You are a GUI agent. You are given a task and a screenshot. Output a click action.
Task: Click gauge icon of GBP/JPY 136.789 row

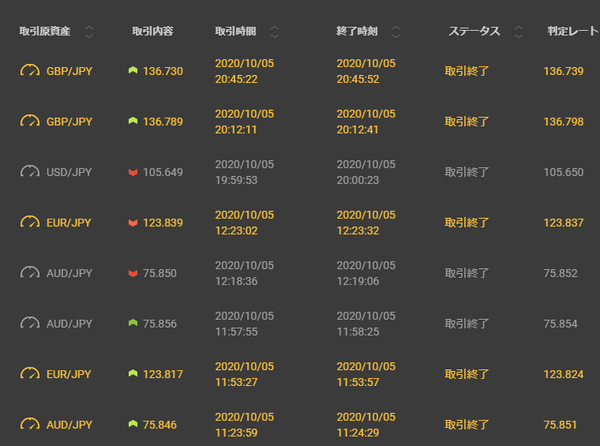point(30,121)
